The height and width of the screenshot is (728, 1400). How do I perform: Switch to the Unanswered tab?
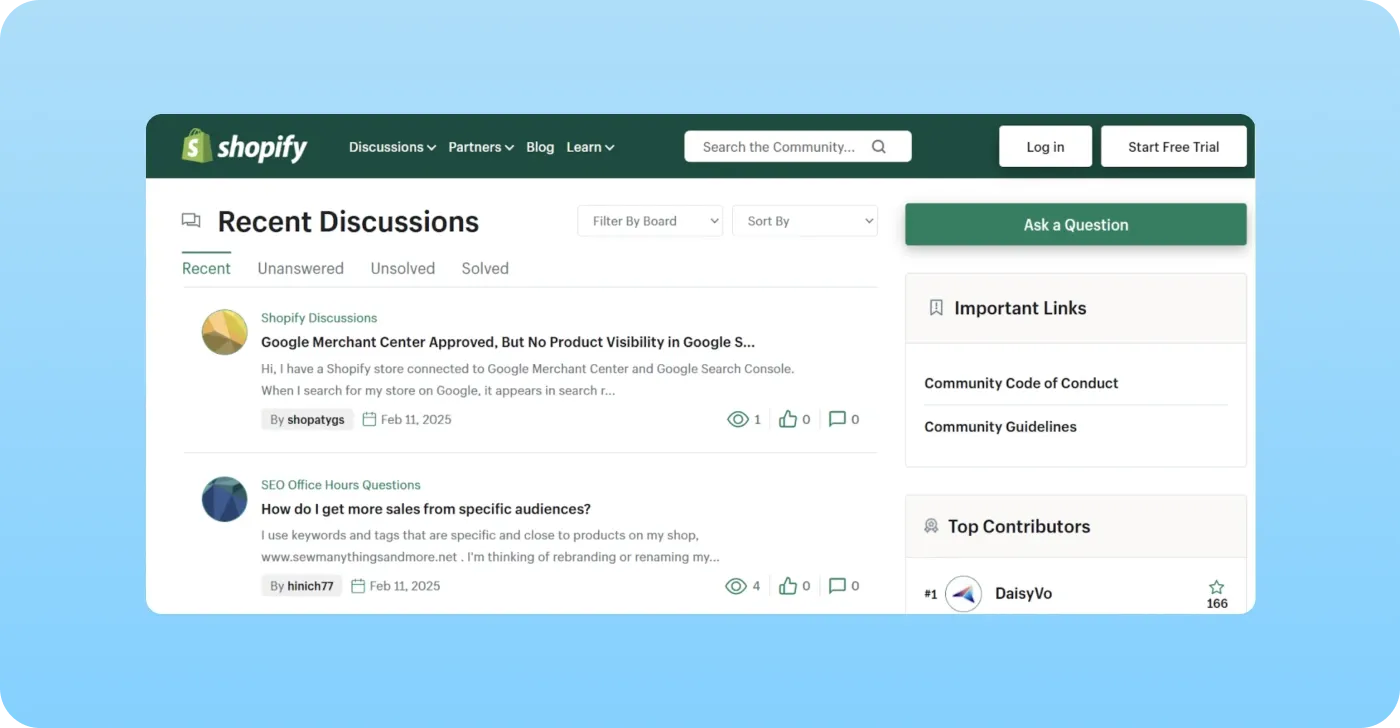pyautogui.click(x=300, y=268)
